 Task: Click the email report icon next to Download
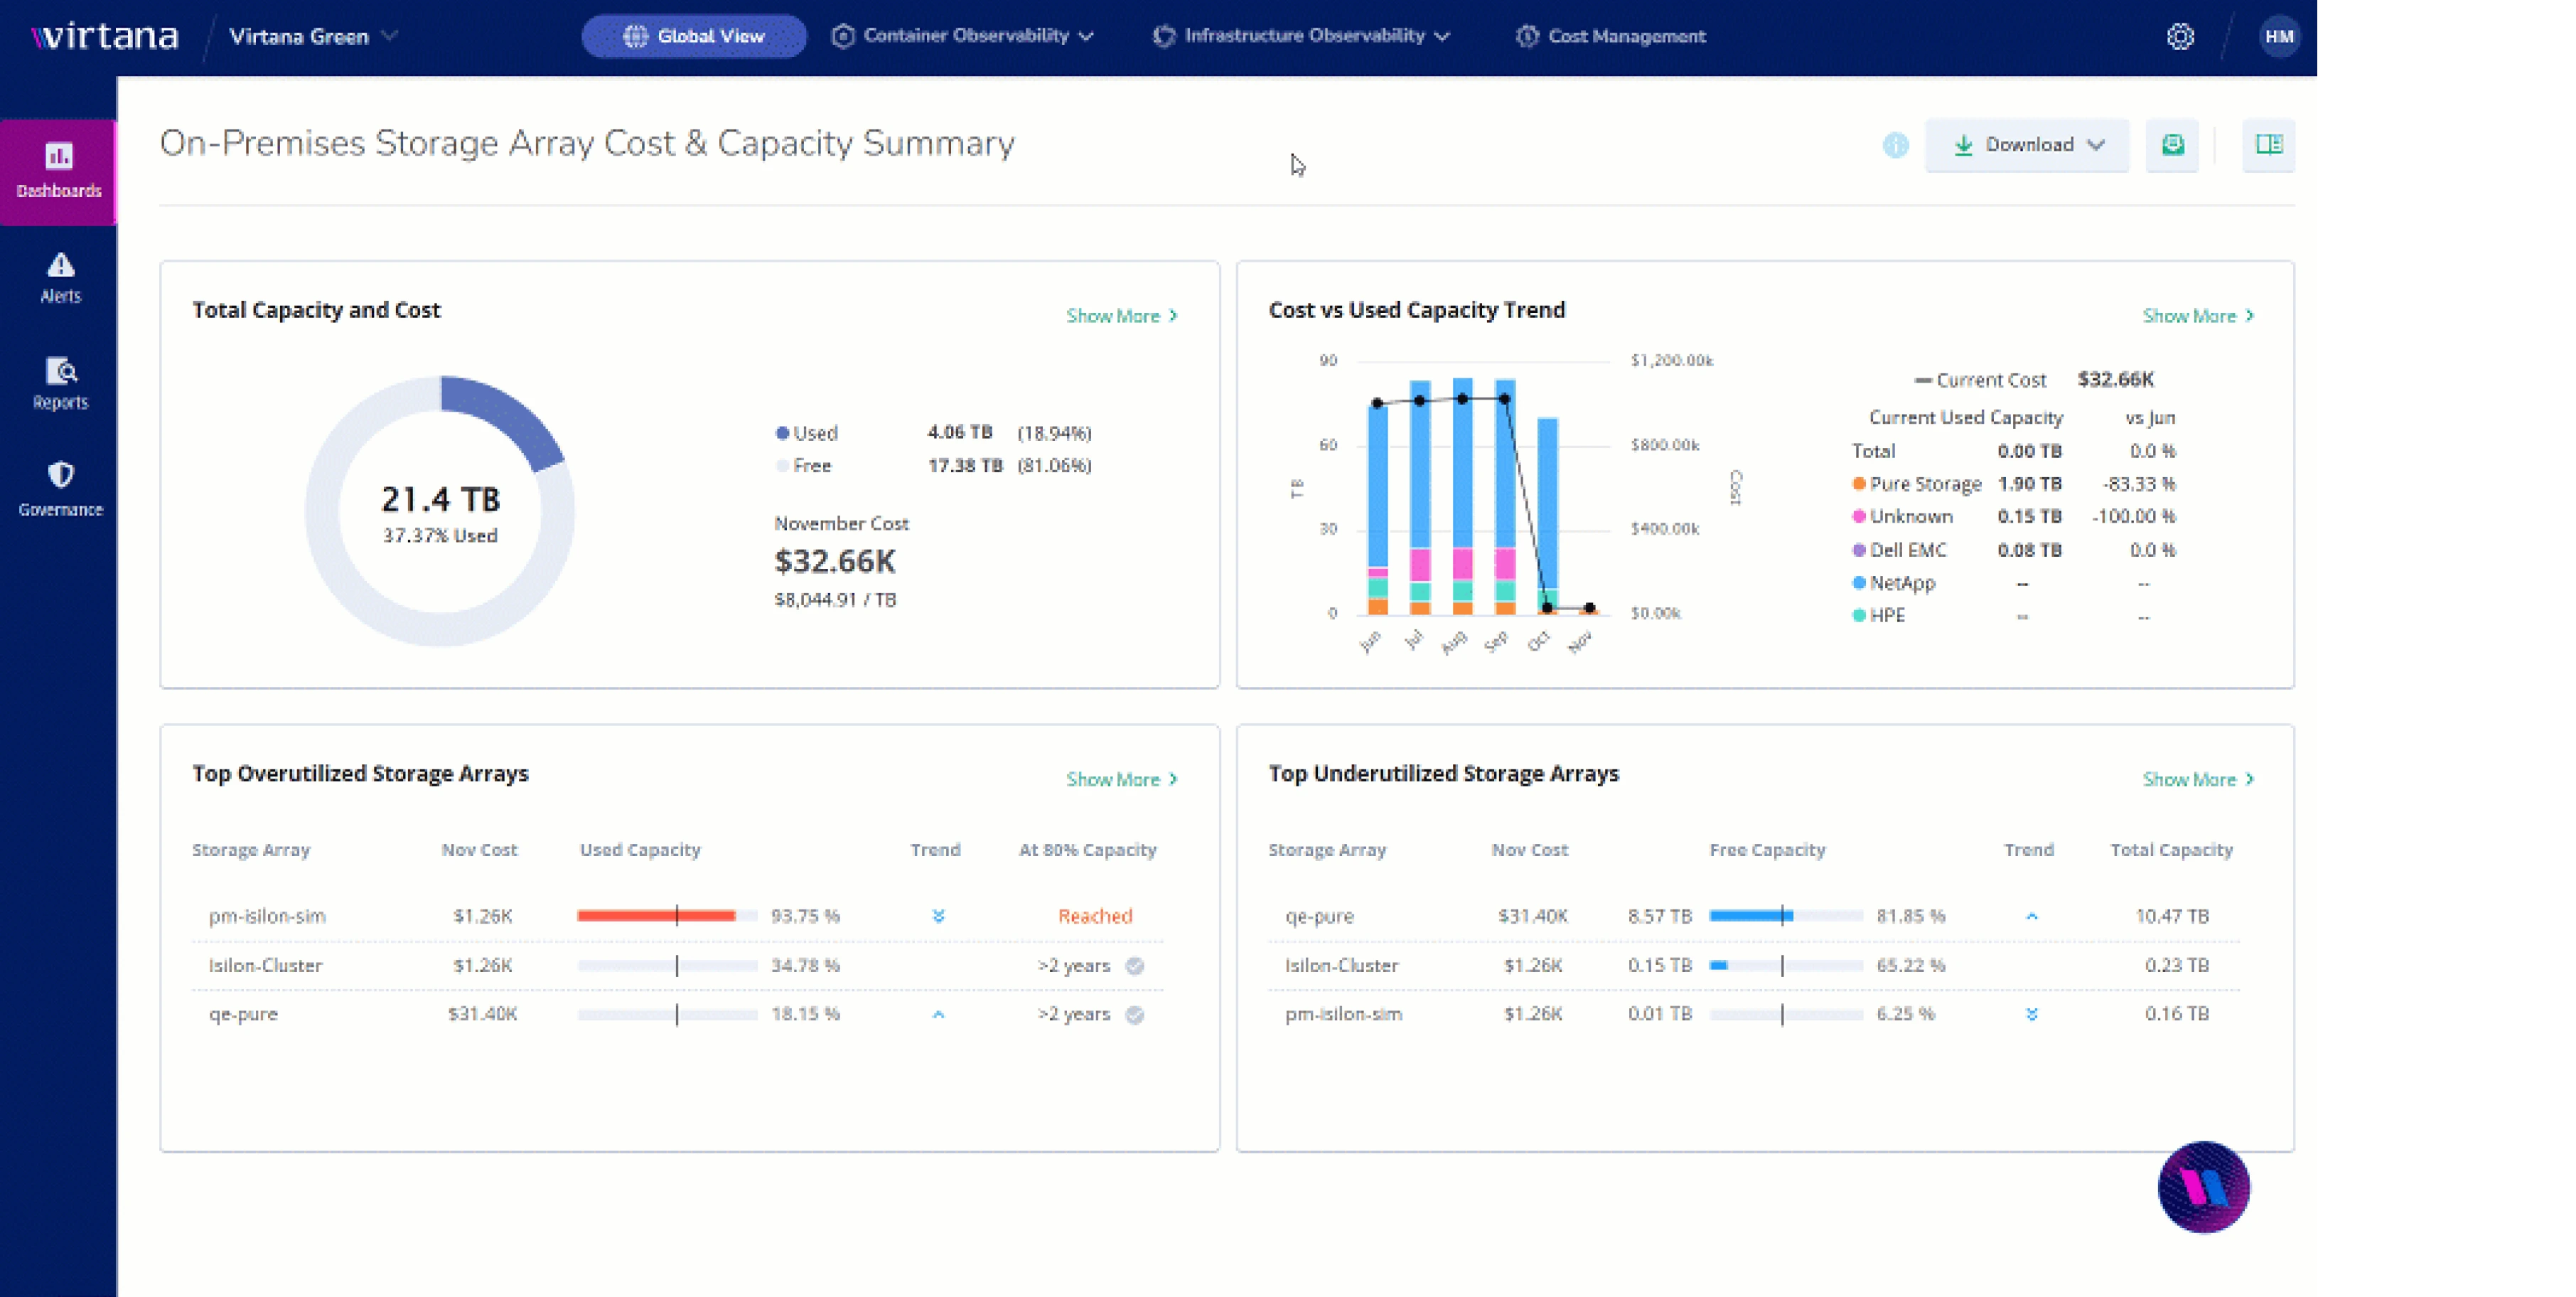click(x=2172, y=145)
